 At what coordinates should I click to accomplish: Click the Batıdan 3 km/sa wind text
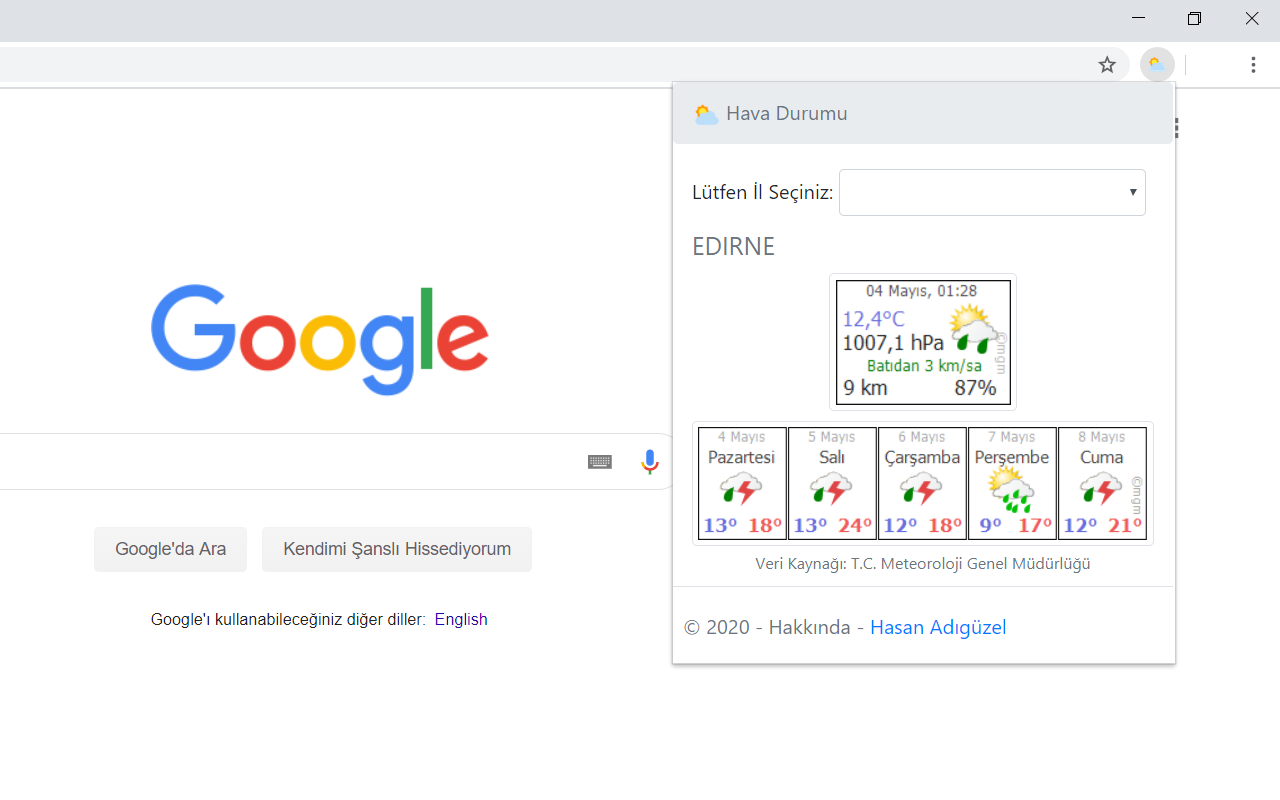(924, 366)
